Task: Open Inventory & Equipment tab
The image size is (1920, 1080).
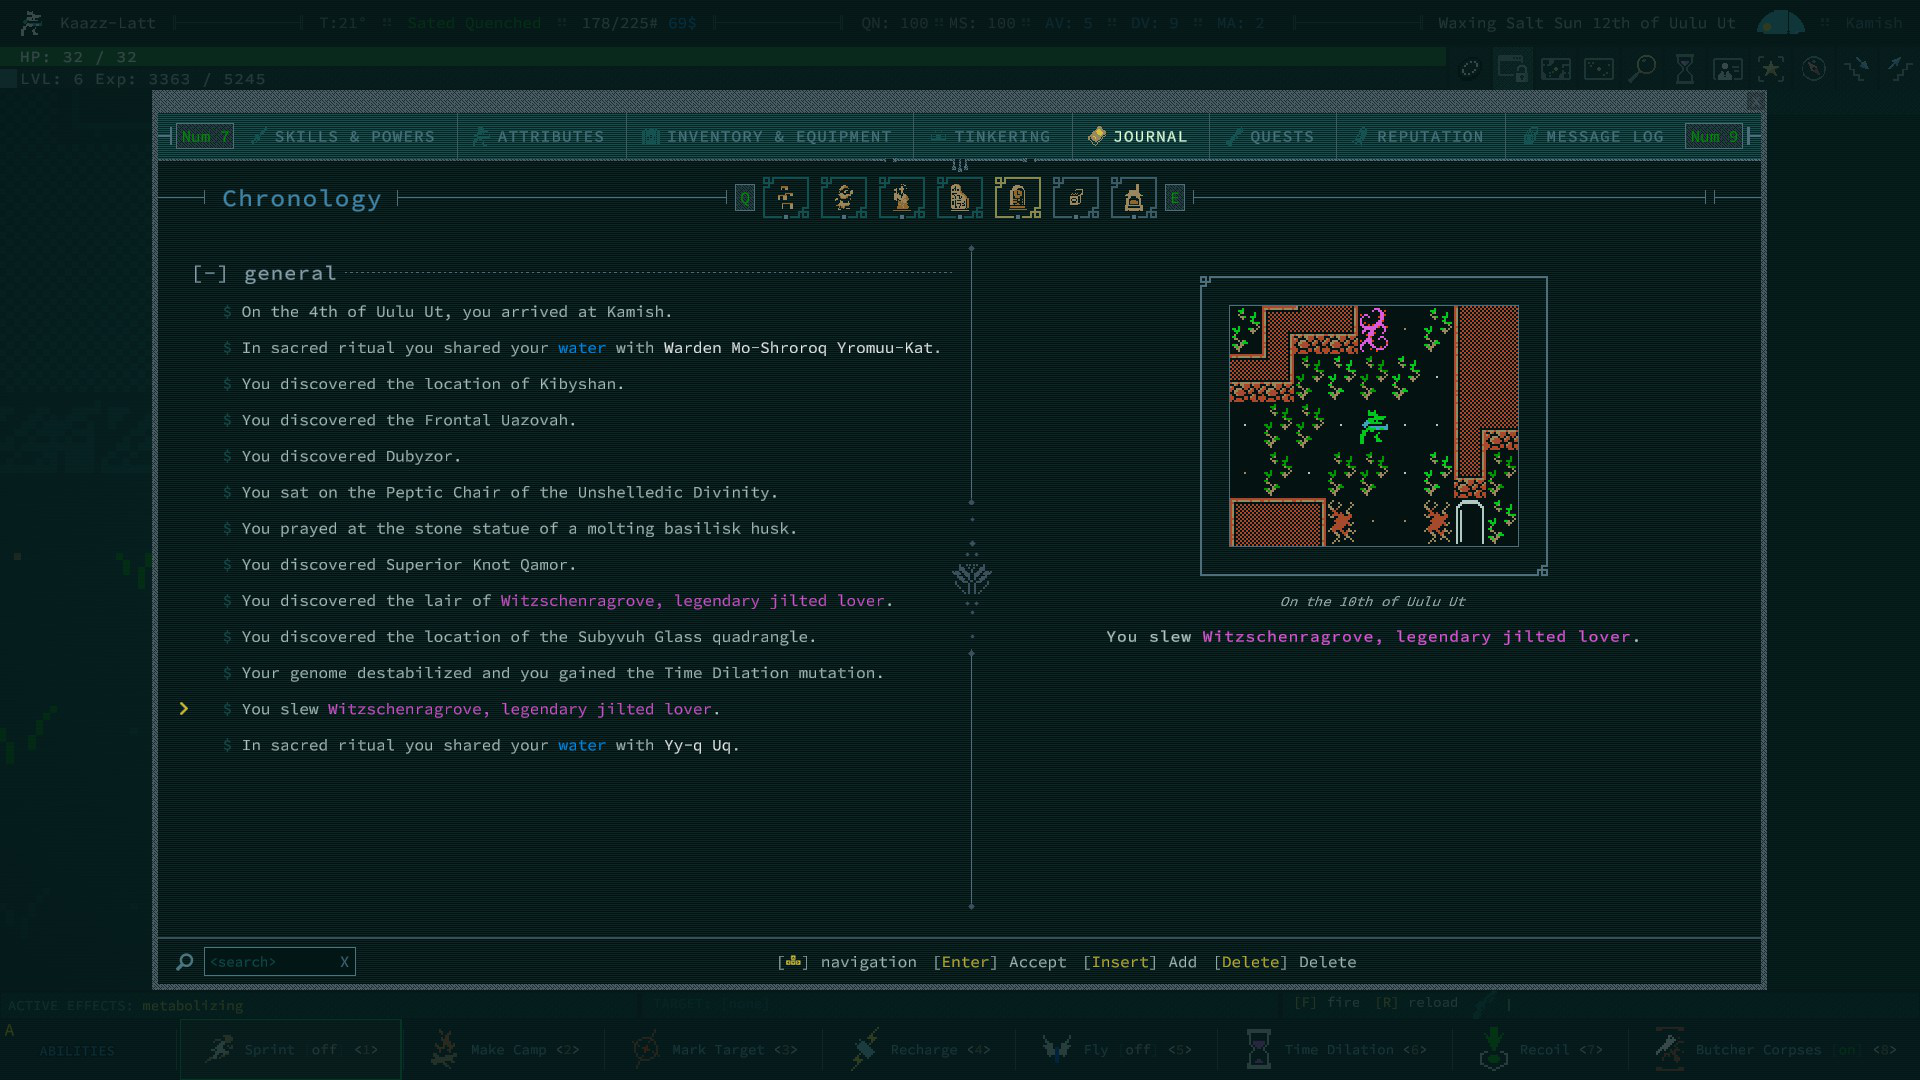Action: coord(767,137)
